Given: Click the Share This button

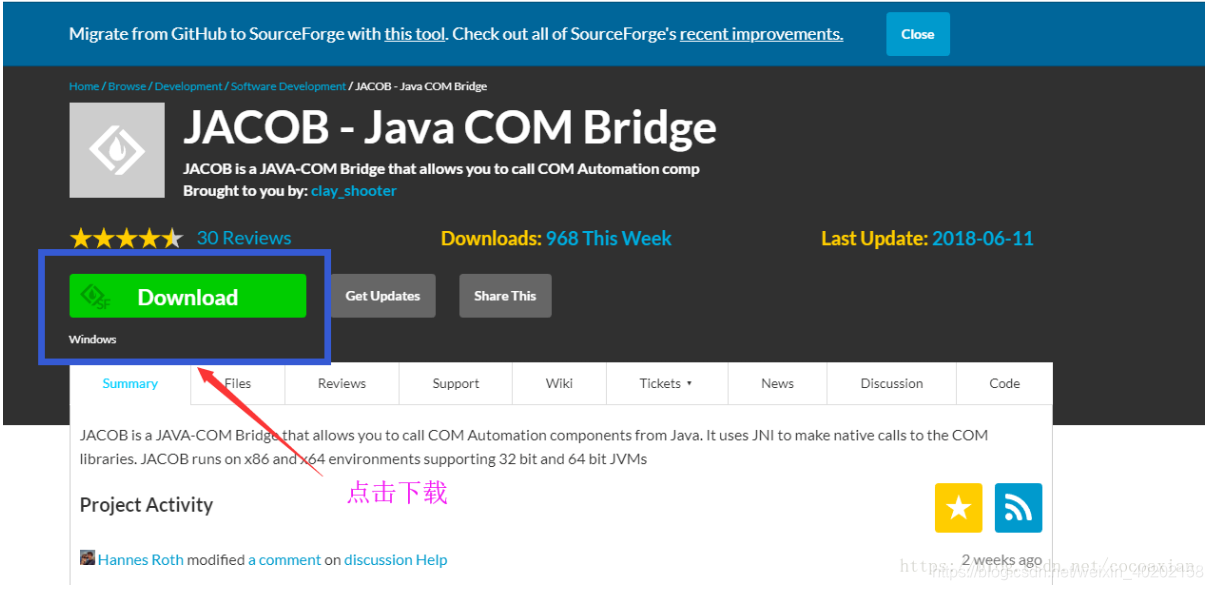Looking at the screenshot, I should tap(505, 296).
